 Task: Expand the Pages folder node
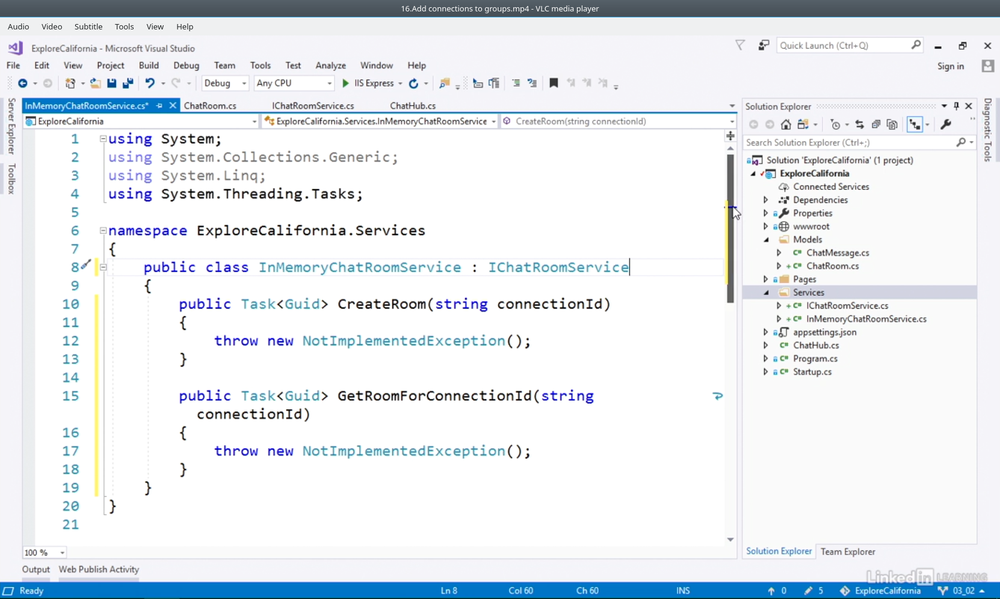pyautogui.click(x=766, y=279)
